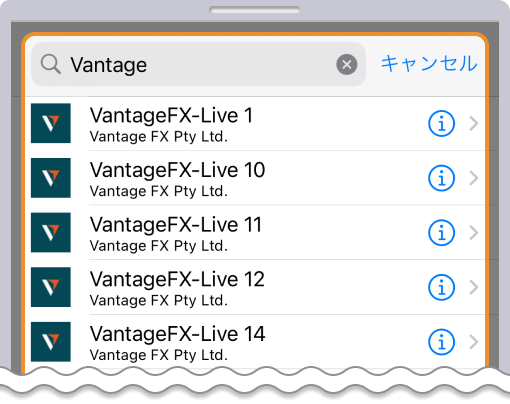Focus the search field containing Vantage
510x404 pixels.
click(198, 64)
